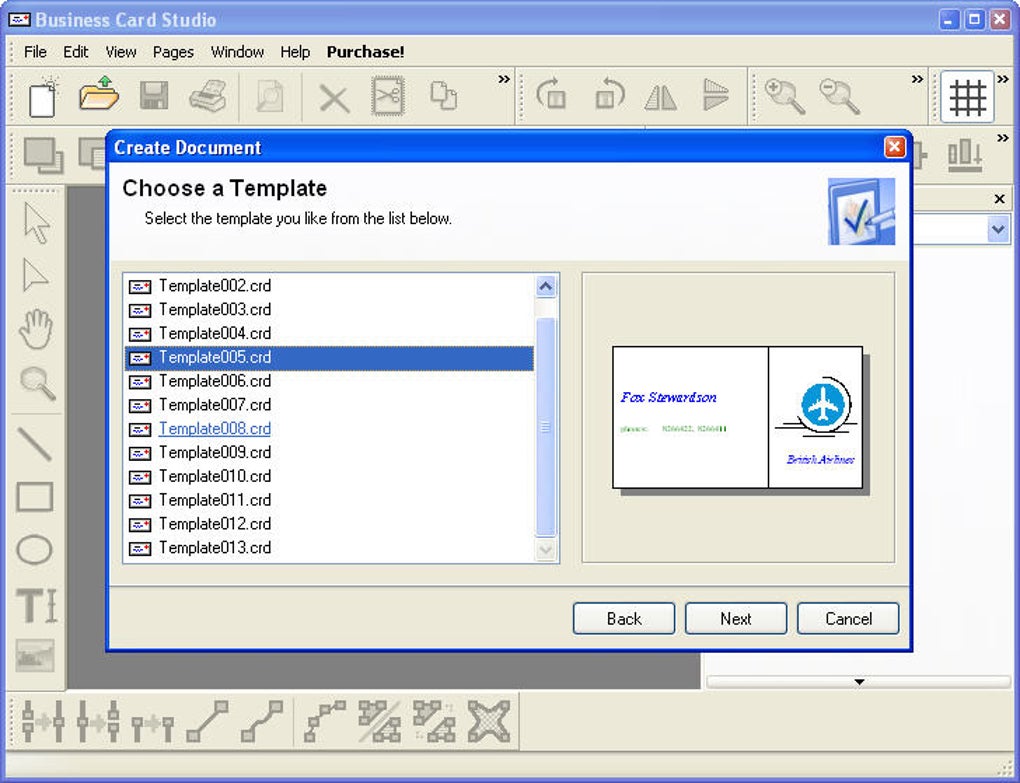Expand first toolbar overflow chevron after Copy
The height and width of the screenshot is (783, 1020).
503,79
